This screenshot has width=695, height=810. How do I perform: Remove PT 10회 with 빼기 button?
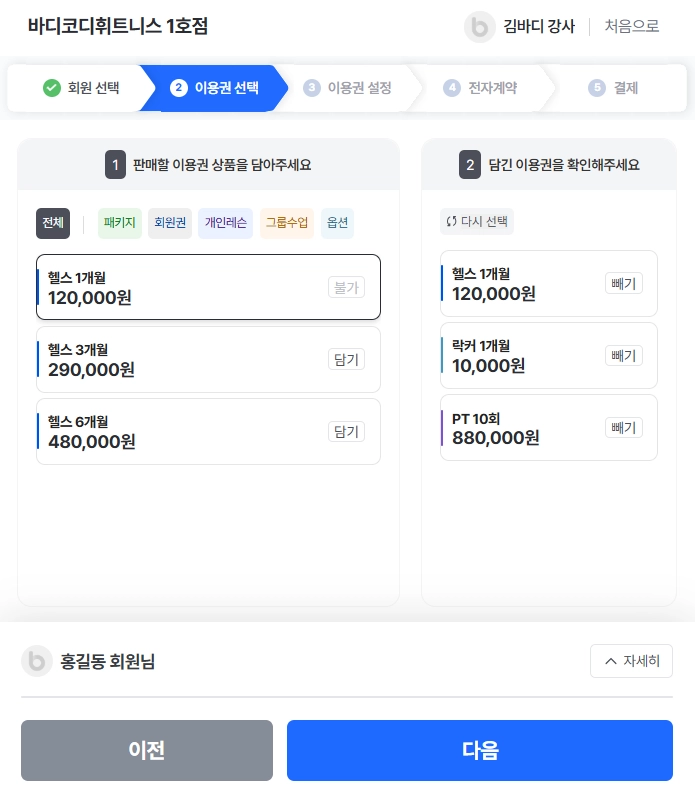623,428
